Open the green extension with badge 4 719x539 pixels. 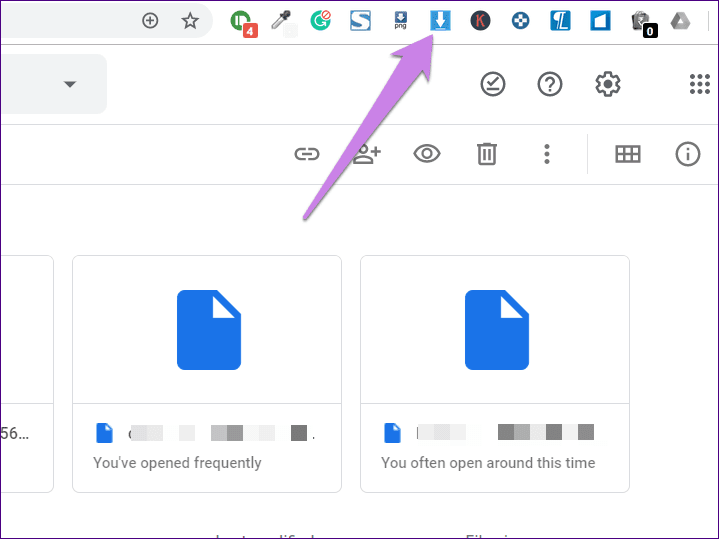click(x=243, y=22)
